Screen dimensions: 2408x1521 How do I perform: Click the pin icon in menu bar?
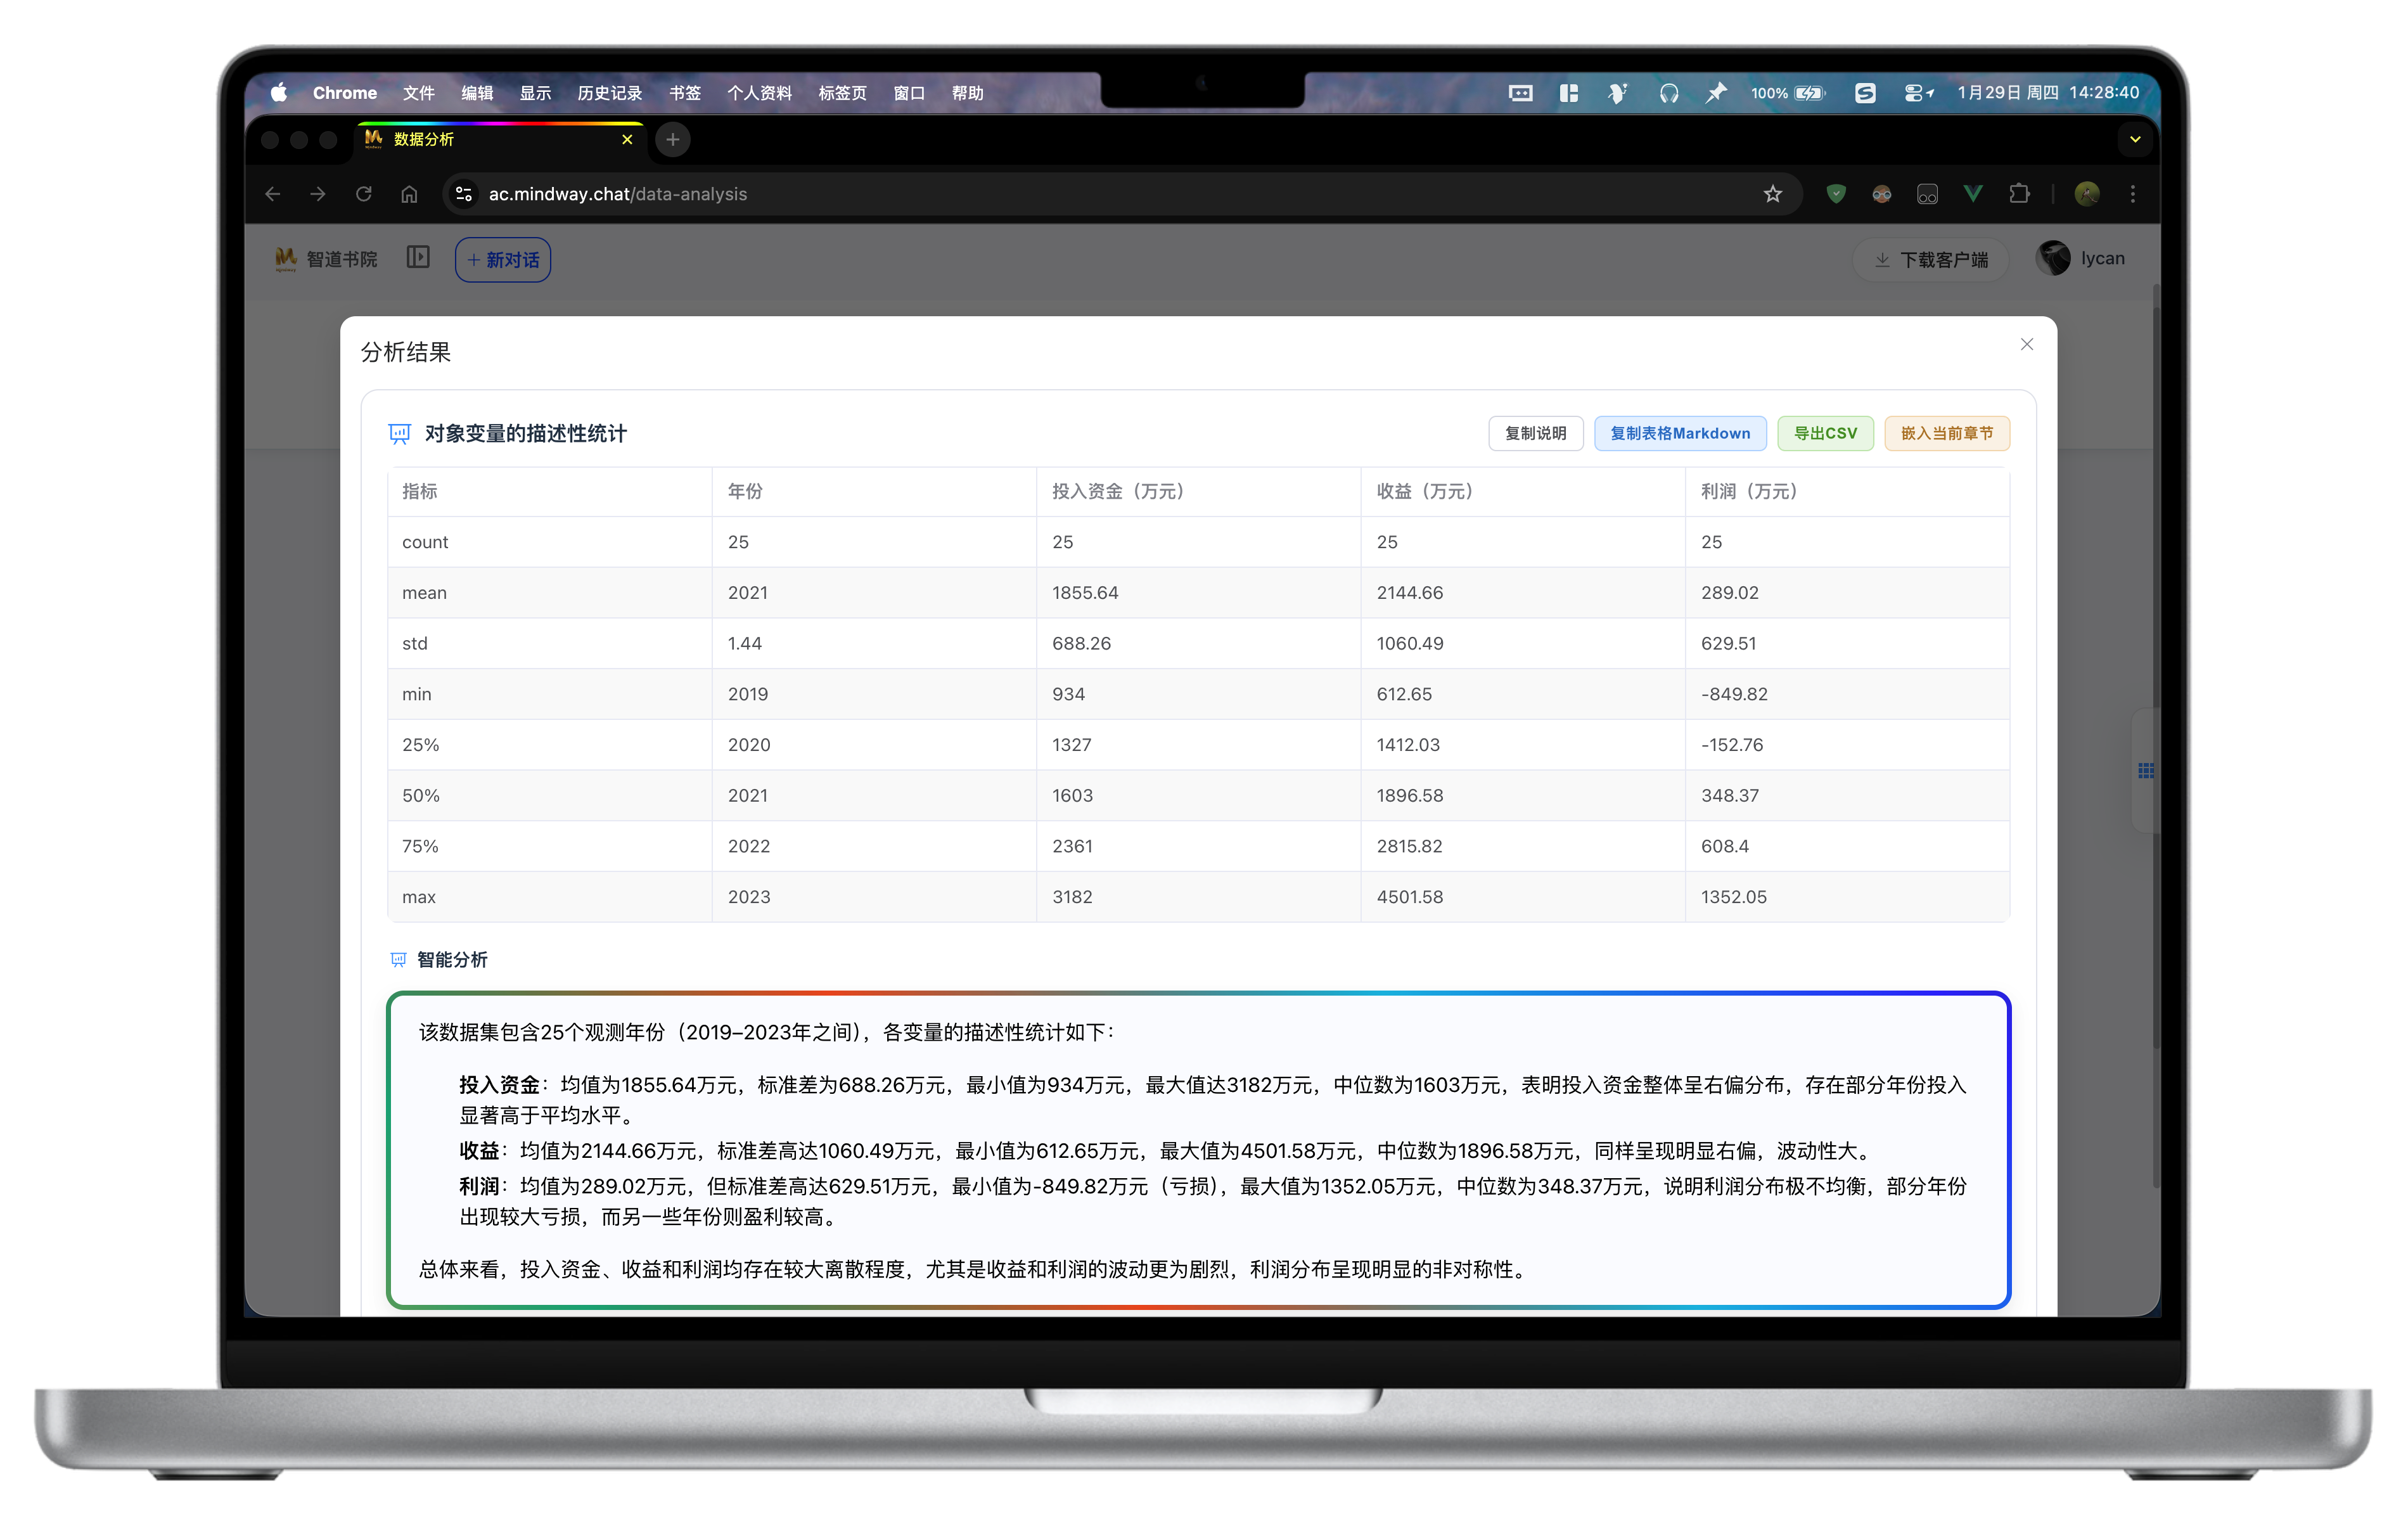click(x=1716, y=93)
